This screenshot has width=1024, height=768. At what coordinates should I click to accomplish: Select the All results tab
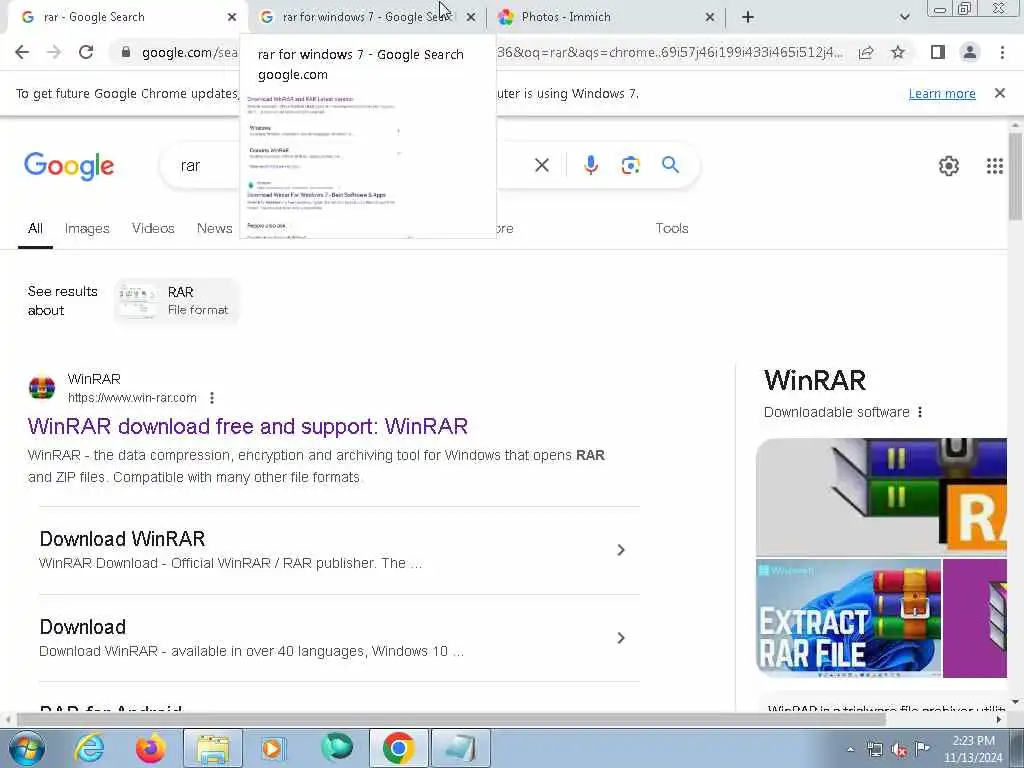coord(35,229)
